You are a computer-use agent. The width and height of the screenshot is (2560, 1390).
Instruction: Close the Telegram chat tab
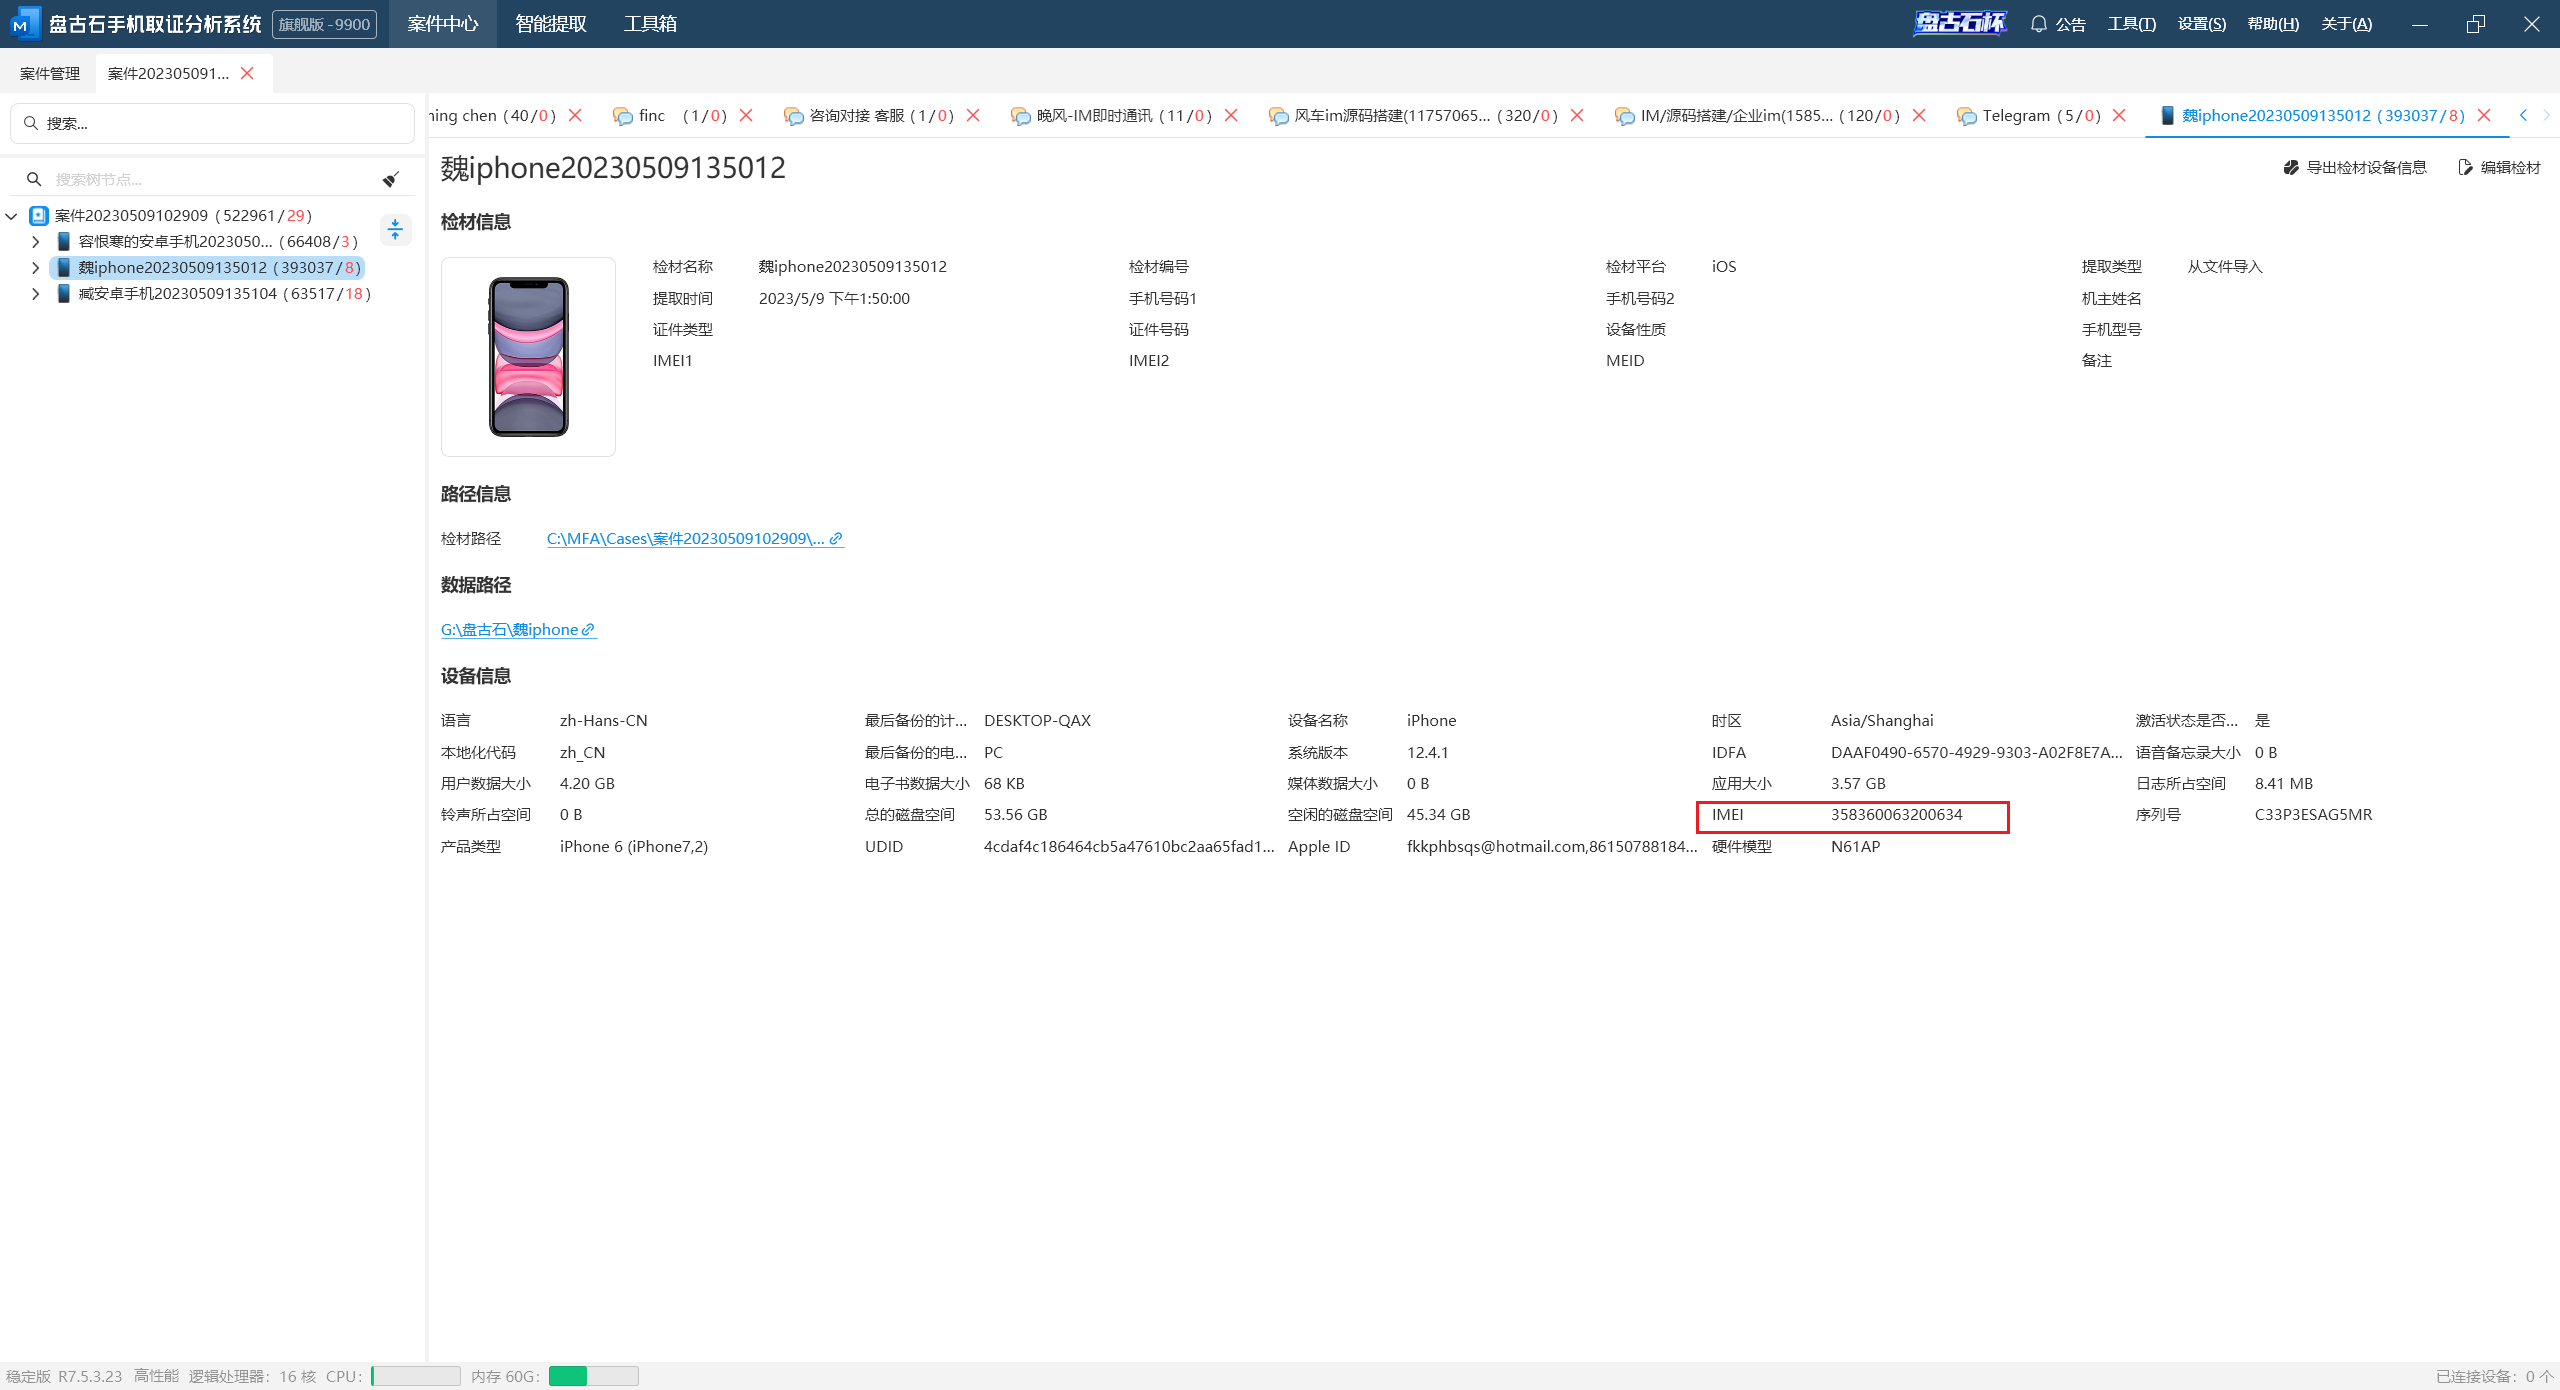point(2119,116)
